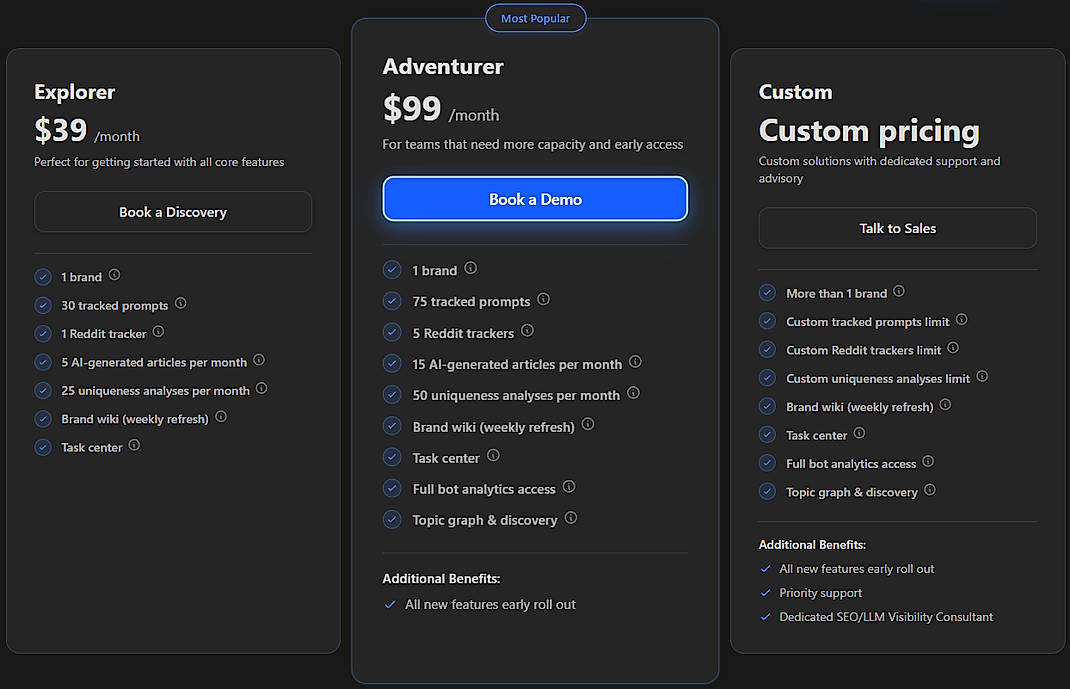Viewport: 1070px width, 689px height.
Task: Click the Adventurer plan title
Action: pos(443,67)
